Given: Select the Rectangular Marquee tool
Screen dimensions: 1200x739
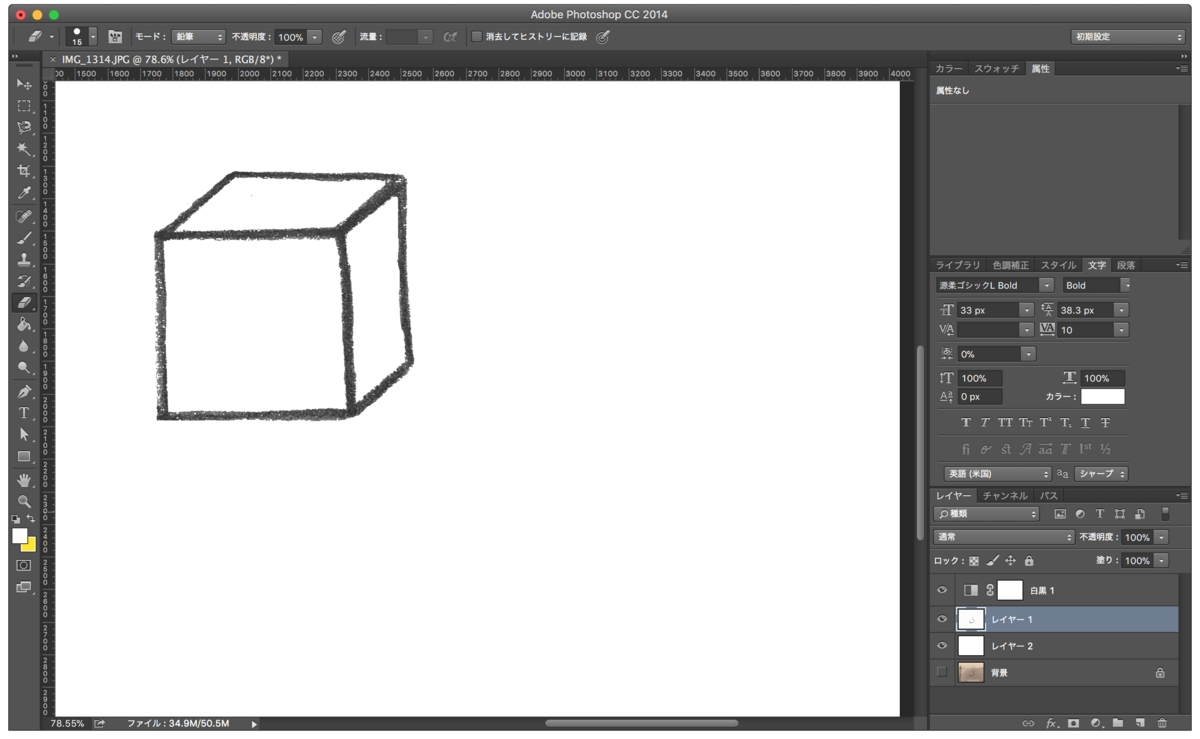Looking at the screenshot, I should [24, 106].
